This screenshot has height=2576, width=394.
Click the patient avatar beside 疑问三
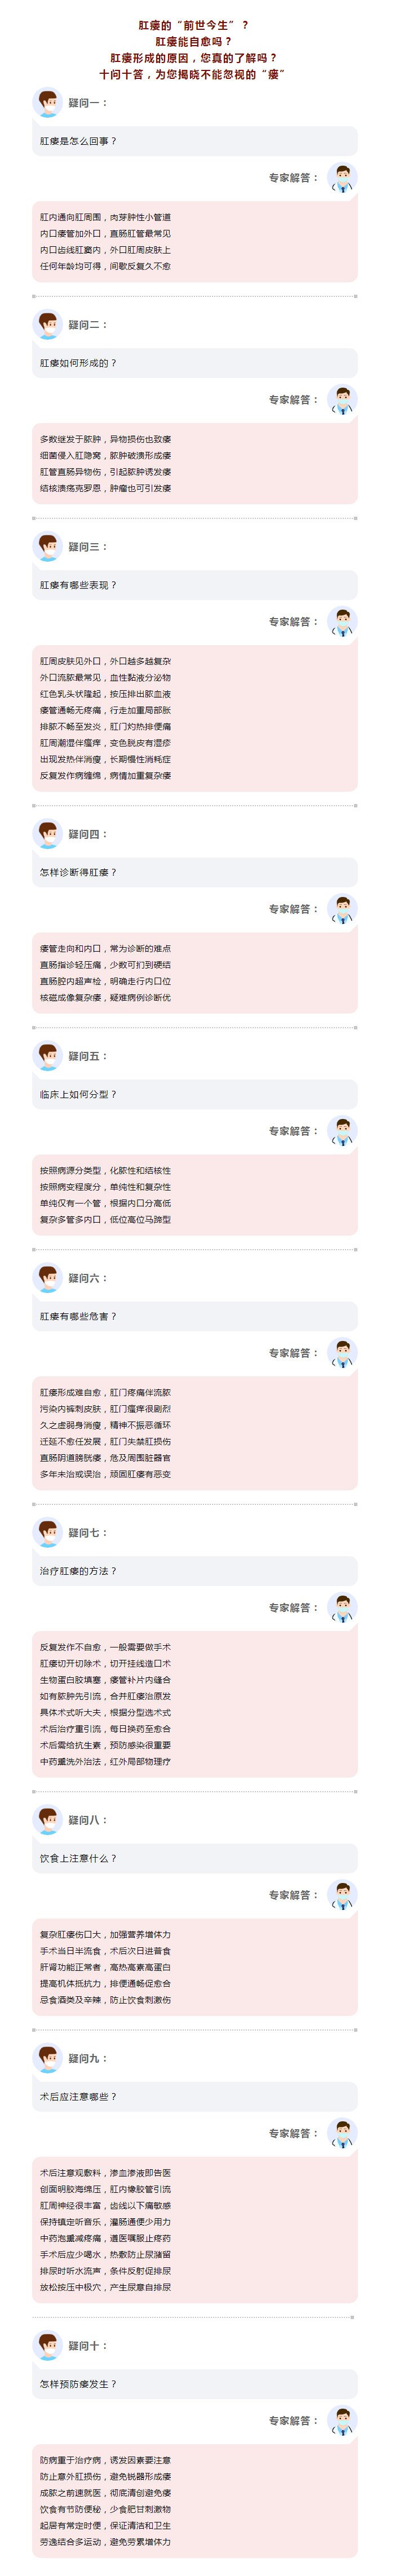point(47,546)
